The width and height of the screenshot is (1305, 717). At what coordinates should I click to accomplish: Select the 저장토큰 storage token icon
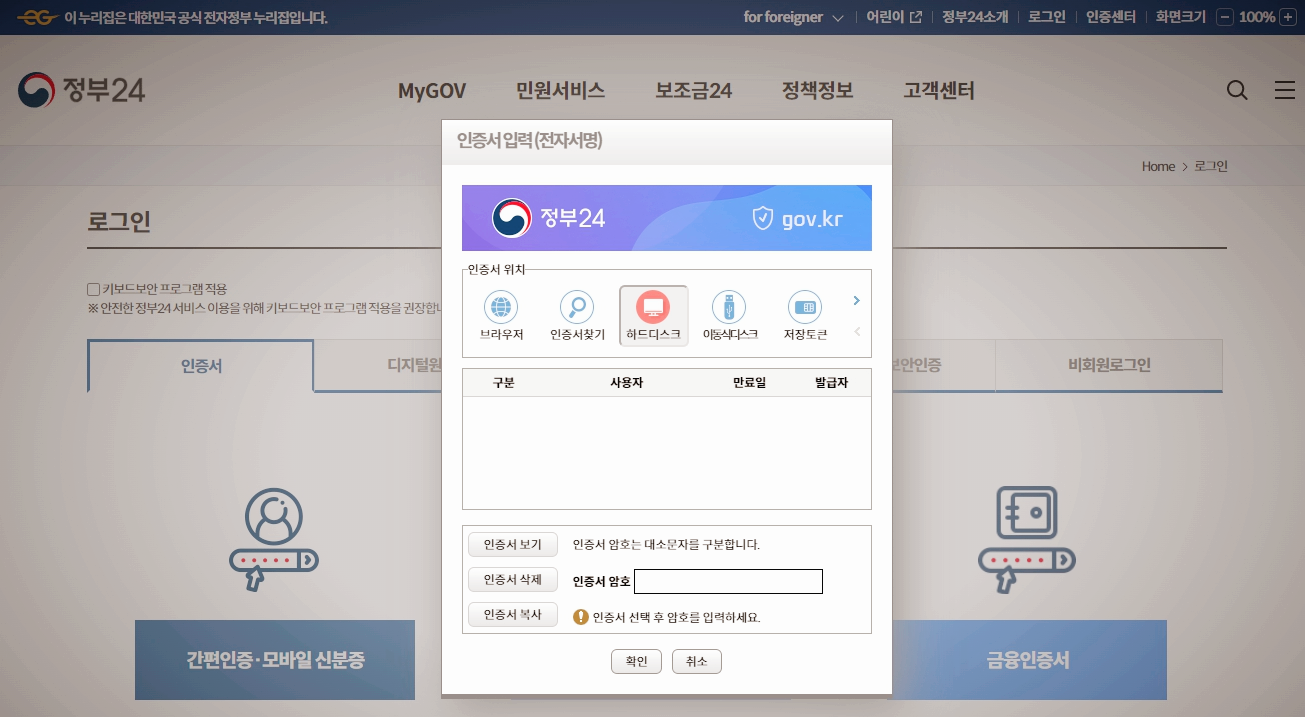pos(805,308)
